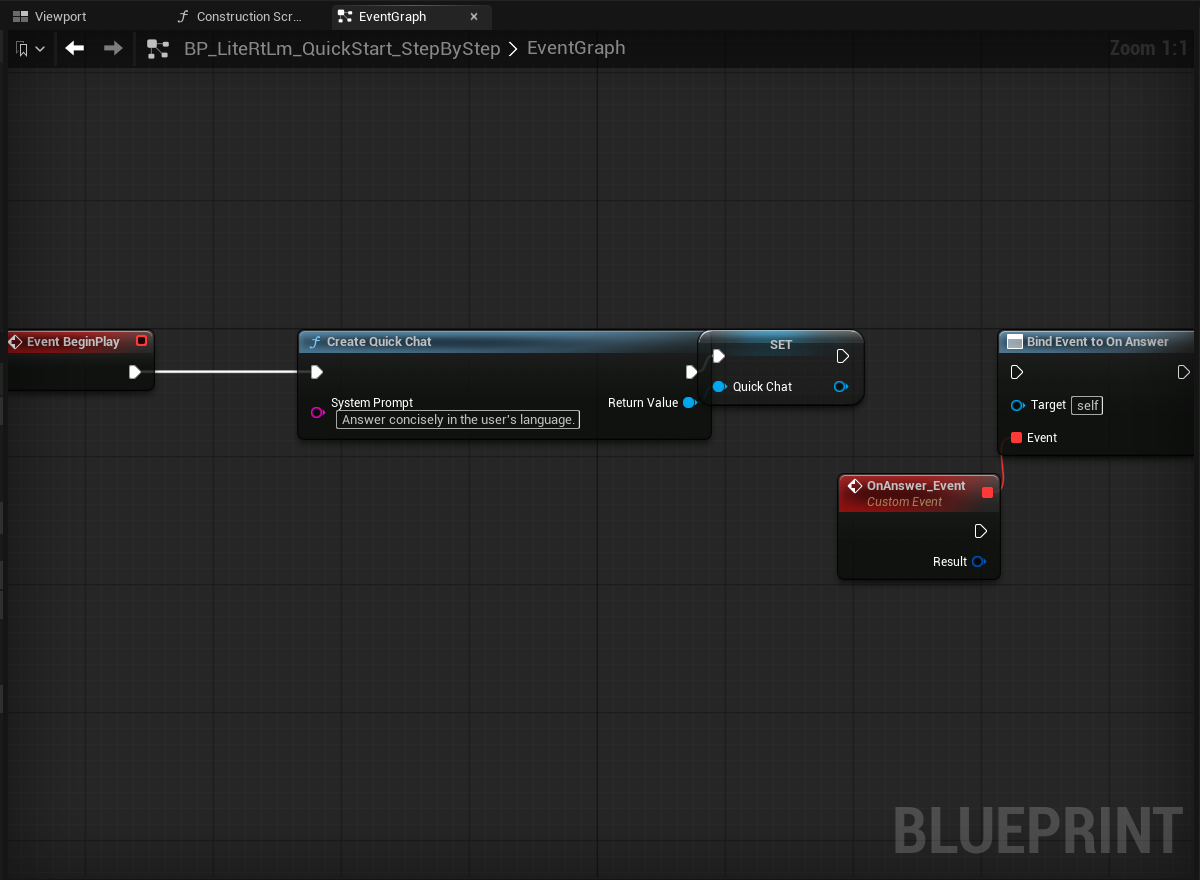The image size is (1200, 880).
Task: Click Create Quick Chat exec output pin
Action: (691, 372)
